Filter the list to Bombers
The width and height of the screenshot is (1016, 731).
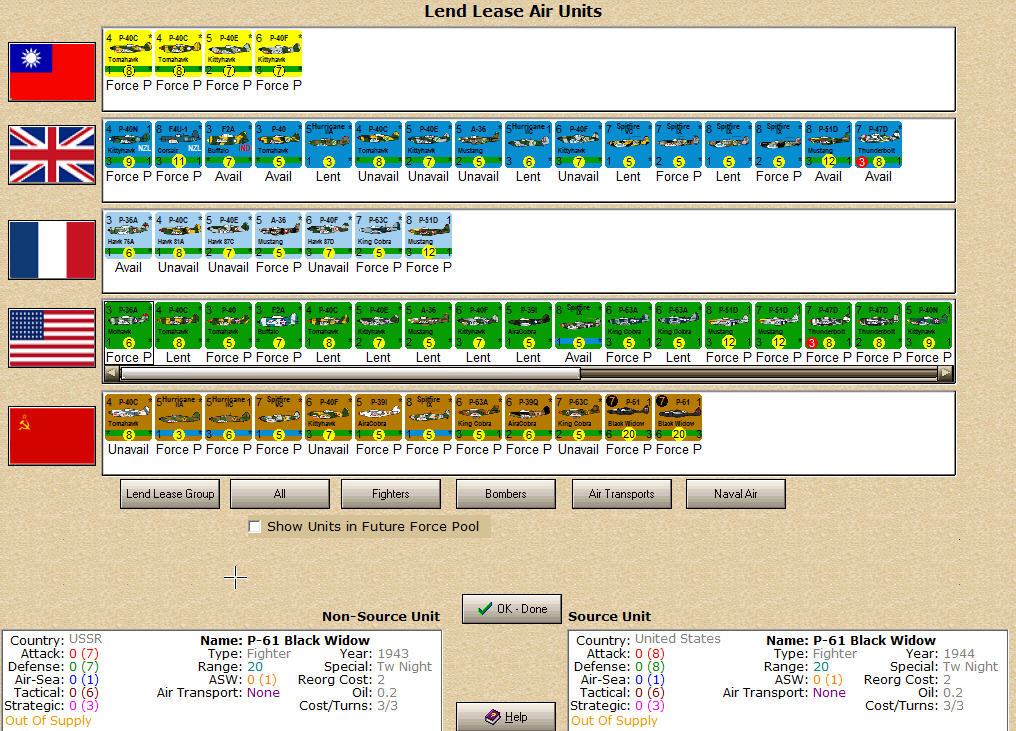pos(505,494)
